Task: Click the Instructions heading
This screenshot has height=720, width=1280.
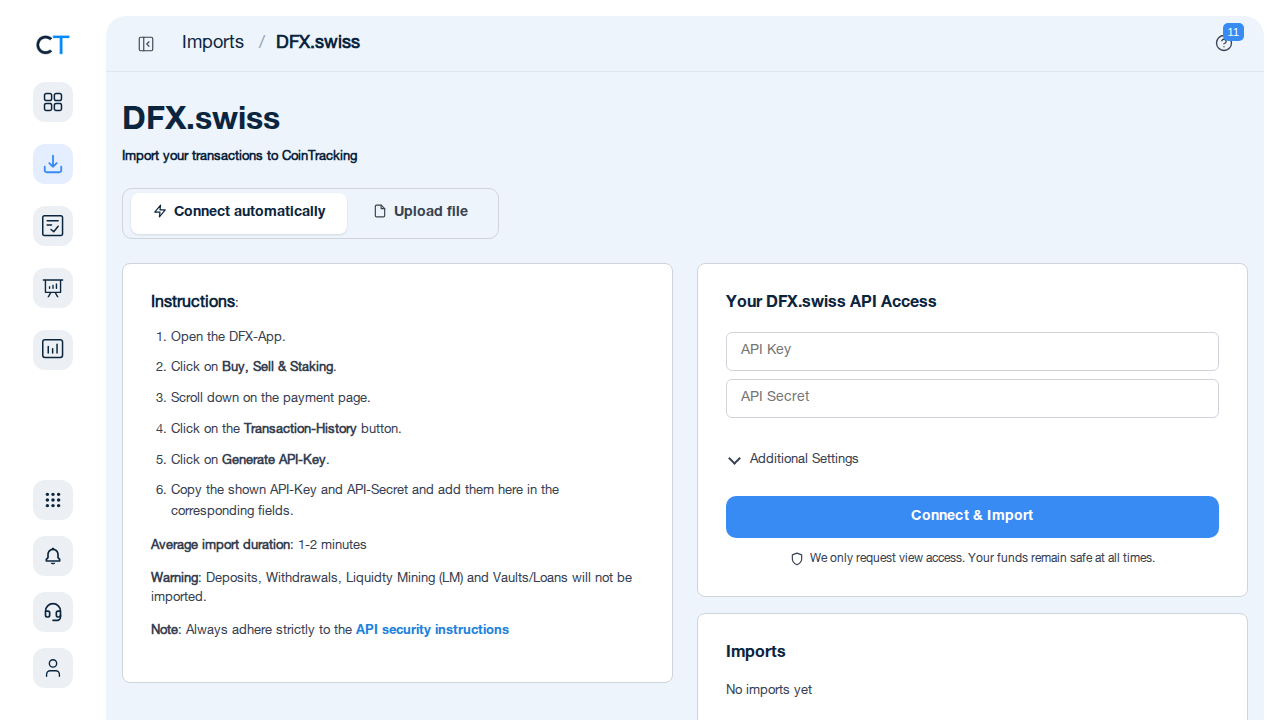Action: [x=194, y=302]
